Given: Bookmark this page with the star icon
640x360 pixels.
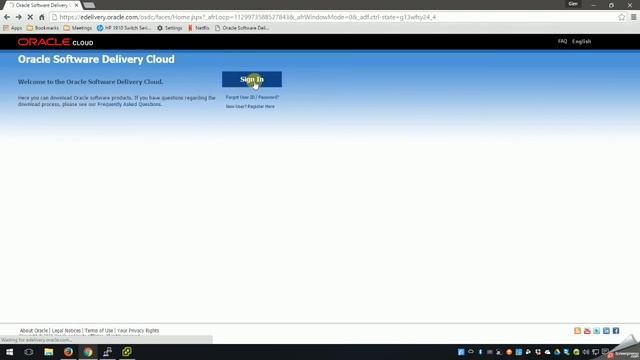Looking at the screenshot, I should point(621,17).
